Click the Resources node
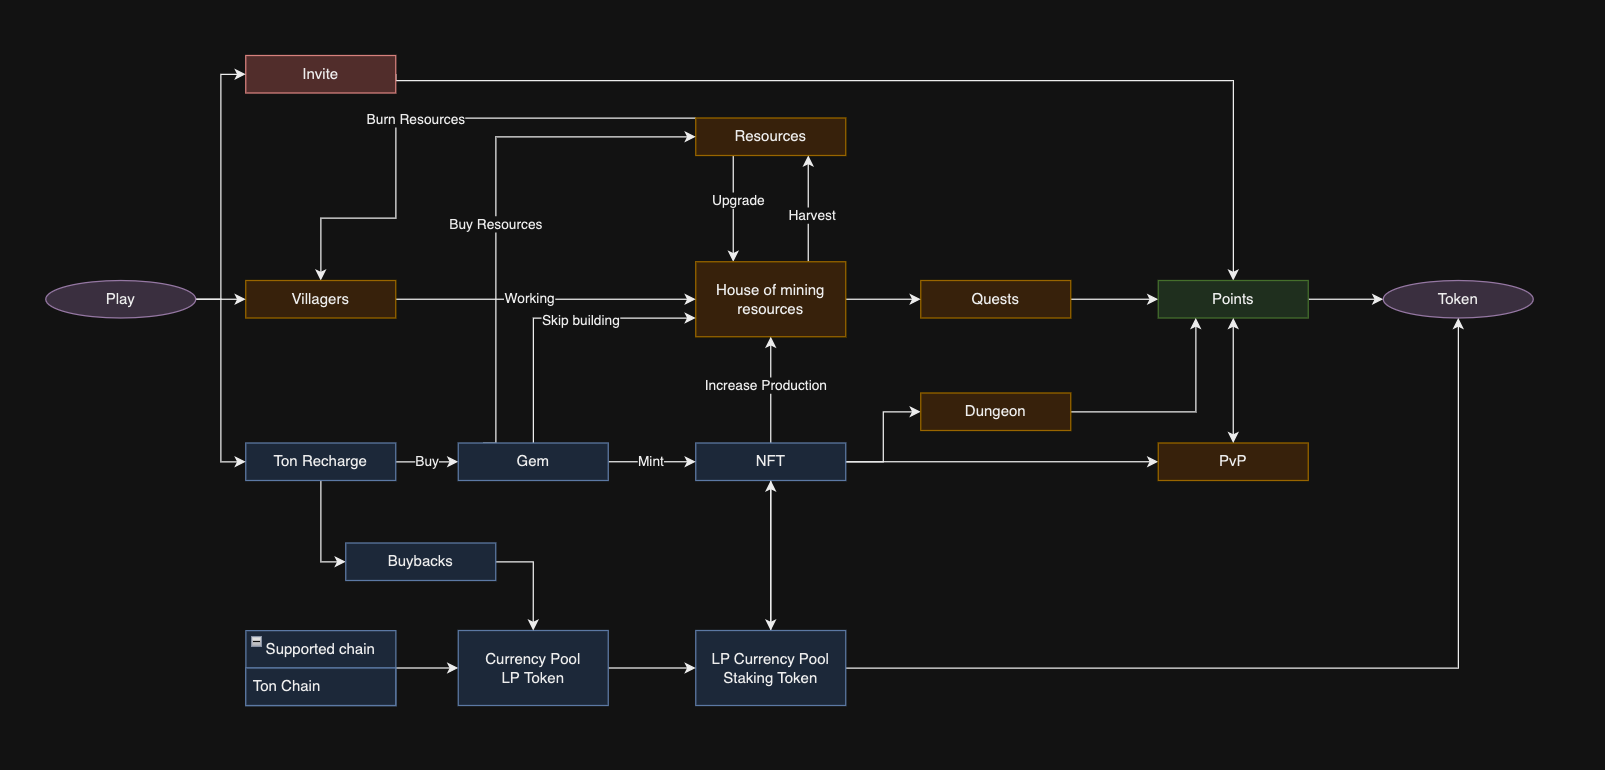The image size is (1605, 770). point(770,136)
